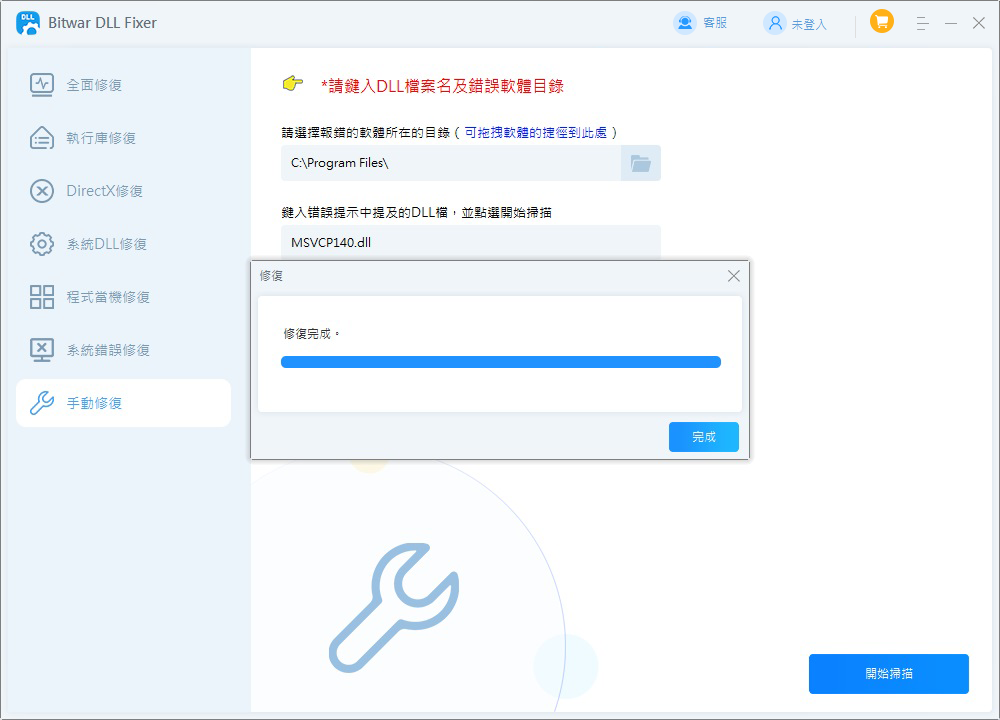Select 全面修復 in the sidebar

[123, 85]
